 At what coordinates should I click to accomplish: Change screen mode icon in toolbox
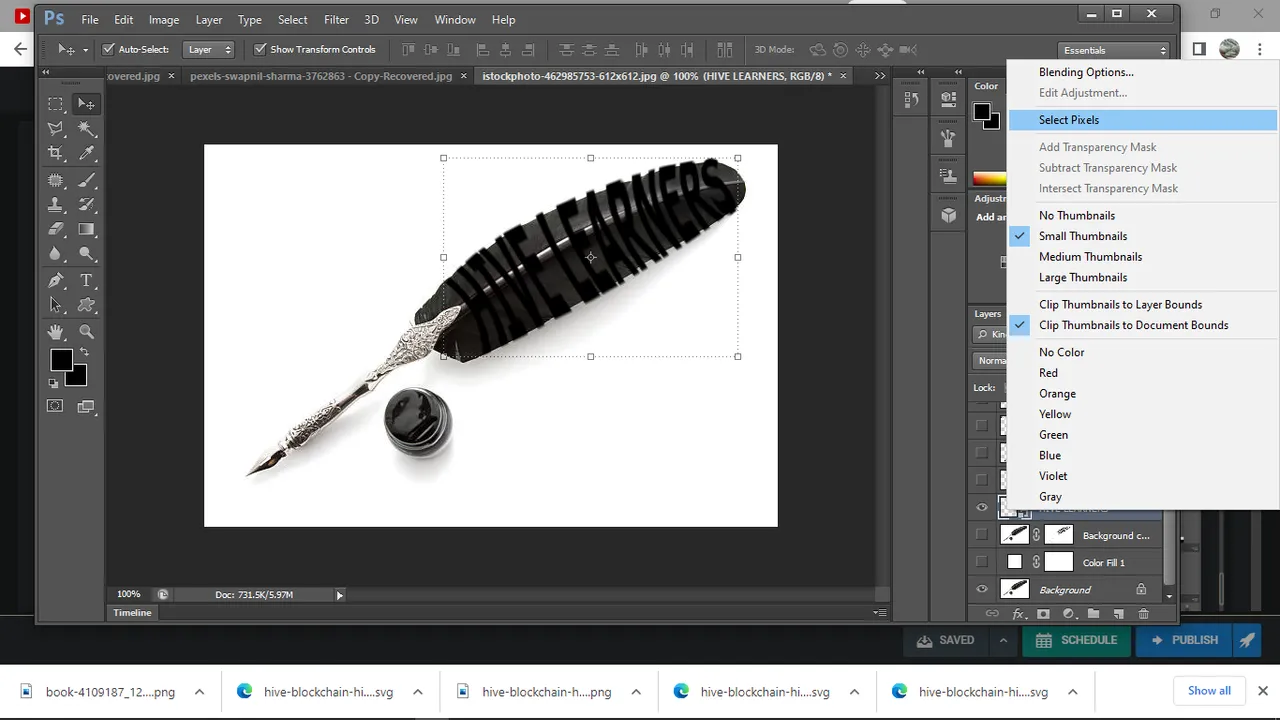pyautogui.click(x=86, y=406)
